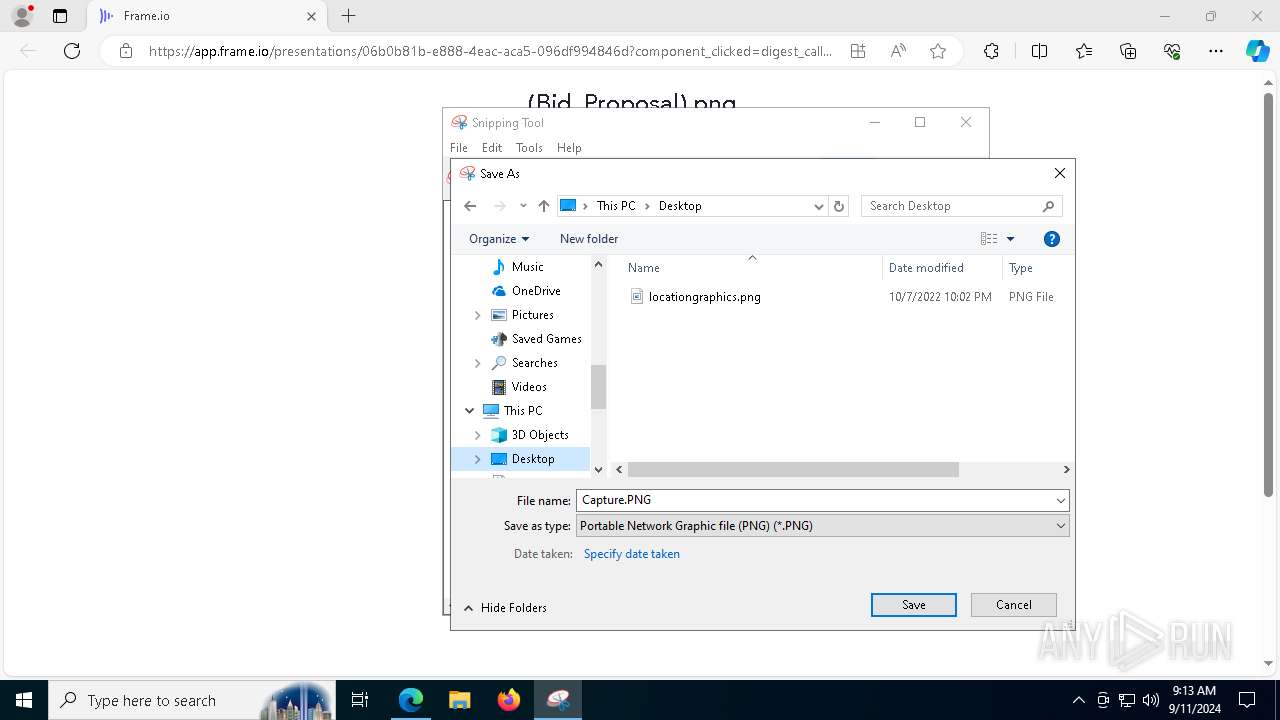Open Save as type dropdown
1280x720 pixels.
pos(822,526)
